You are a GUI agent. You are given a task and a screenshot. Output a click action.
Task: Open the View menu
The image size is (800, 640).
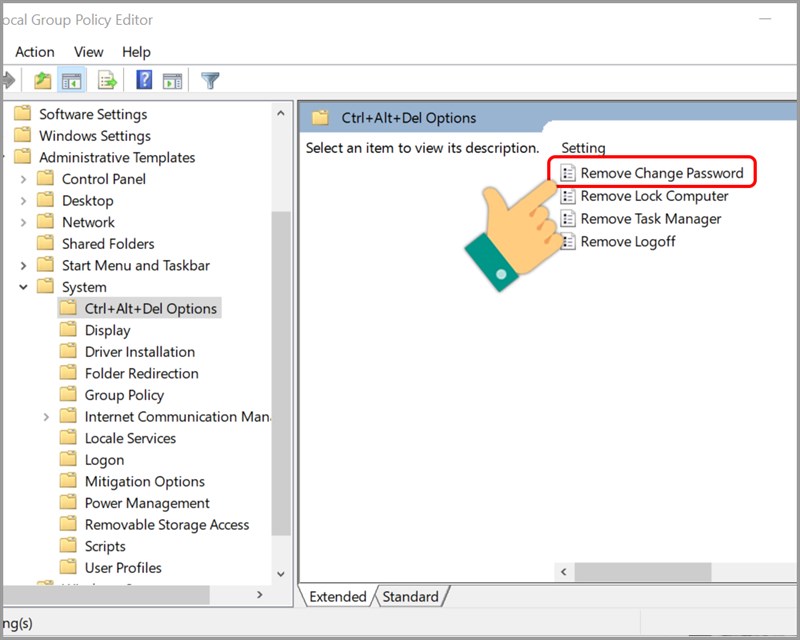click(x=88, y=52)
